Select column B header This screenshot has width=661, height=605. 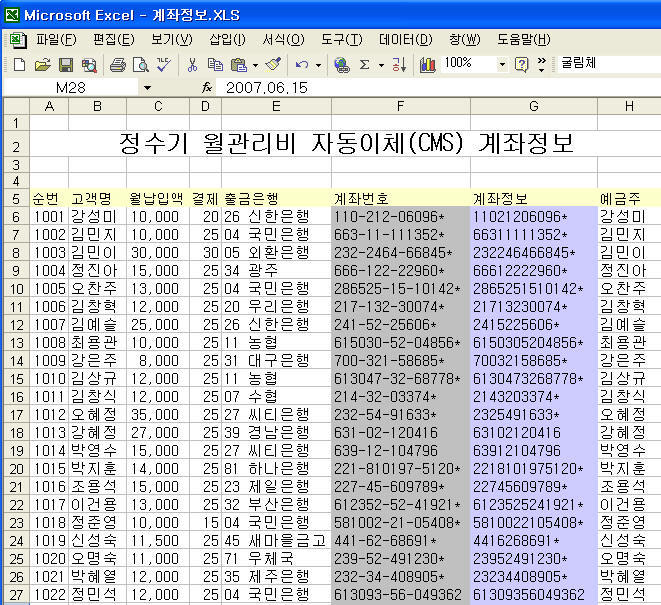pos(97,106)
